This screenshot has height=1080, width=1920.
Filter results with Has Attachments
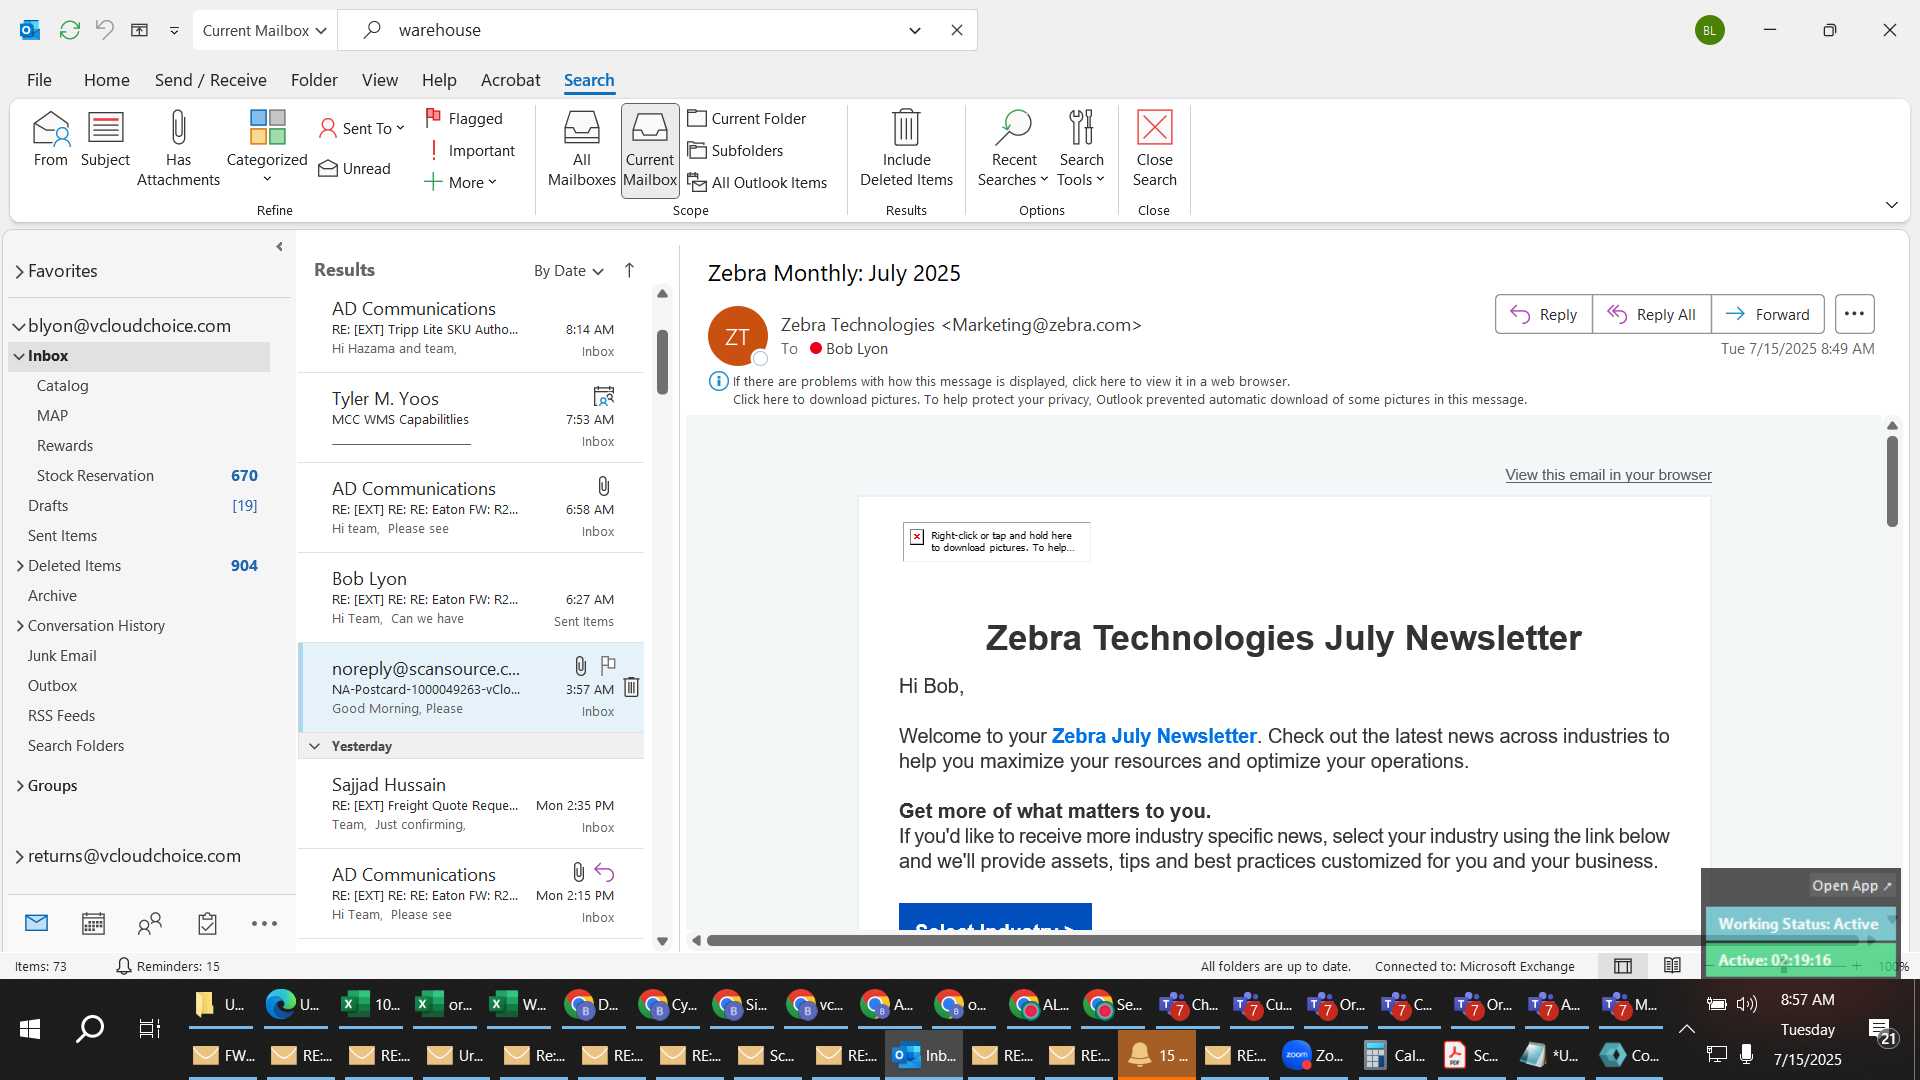[178, 148]
